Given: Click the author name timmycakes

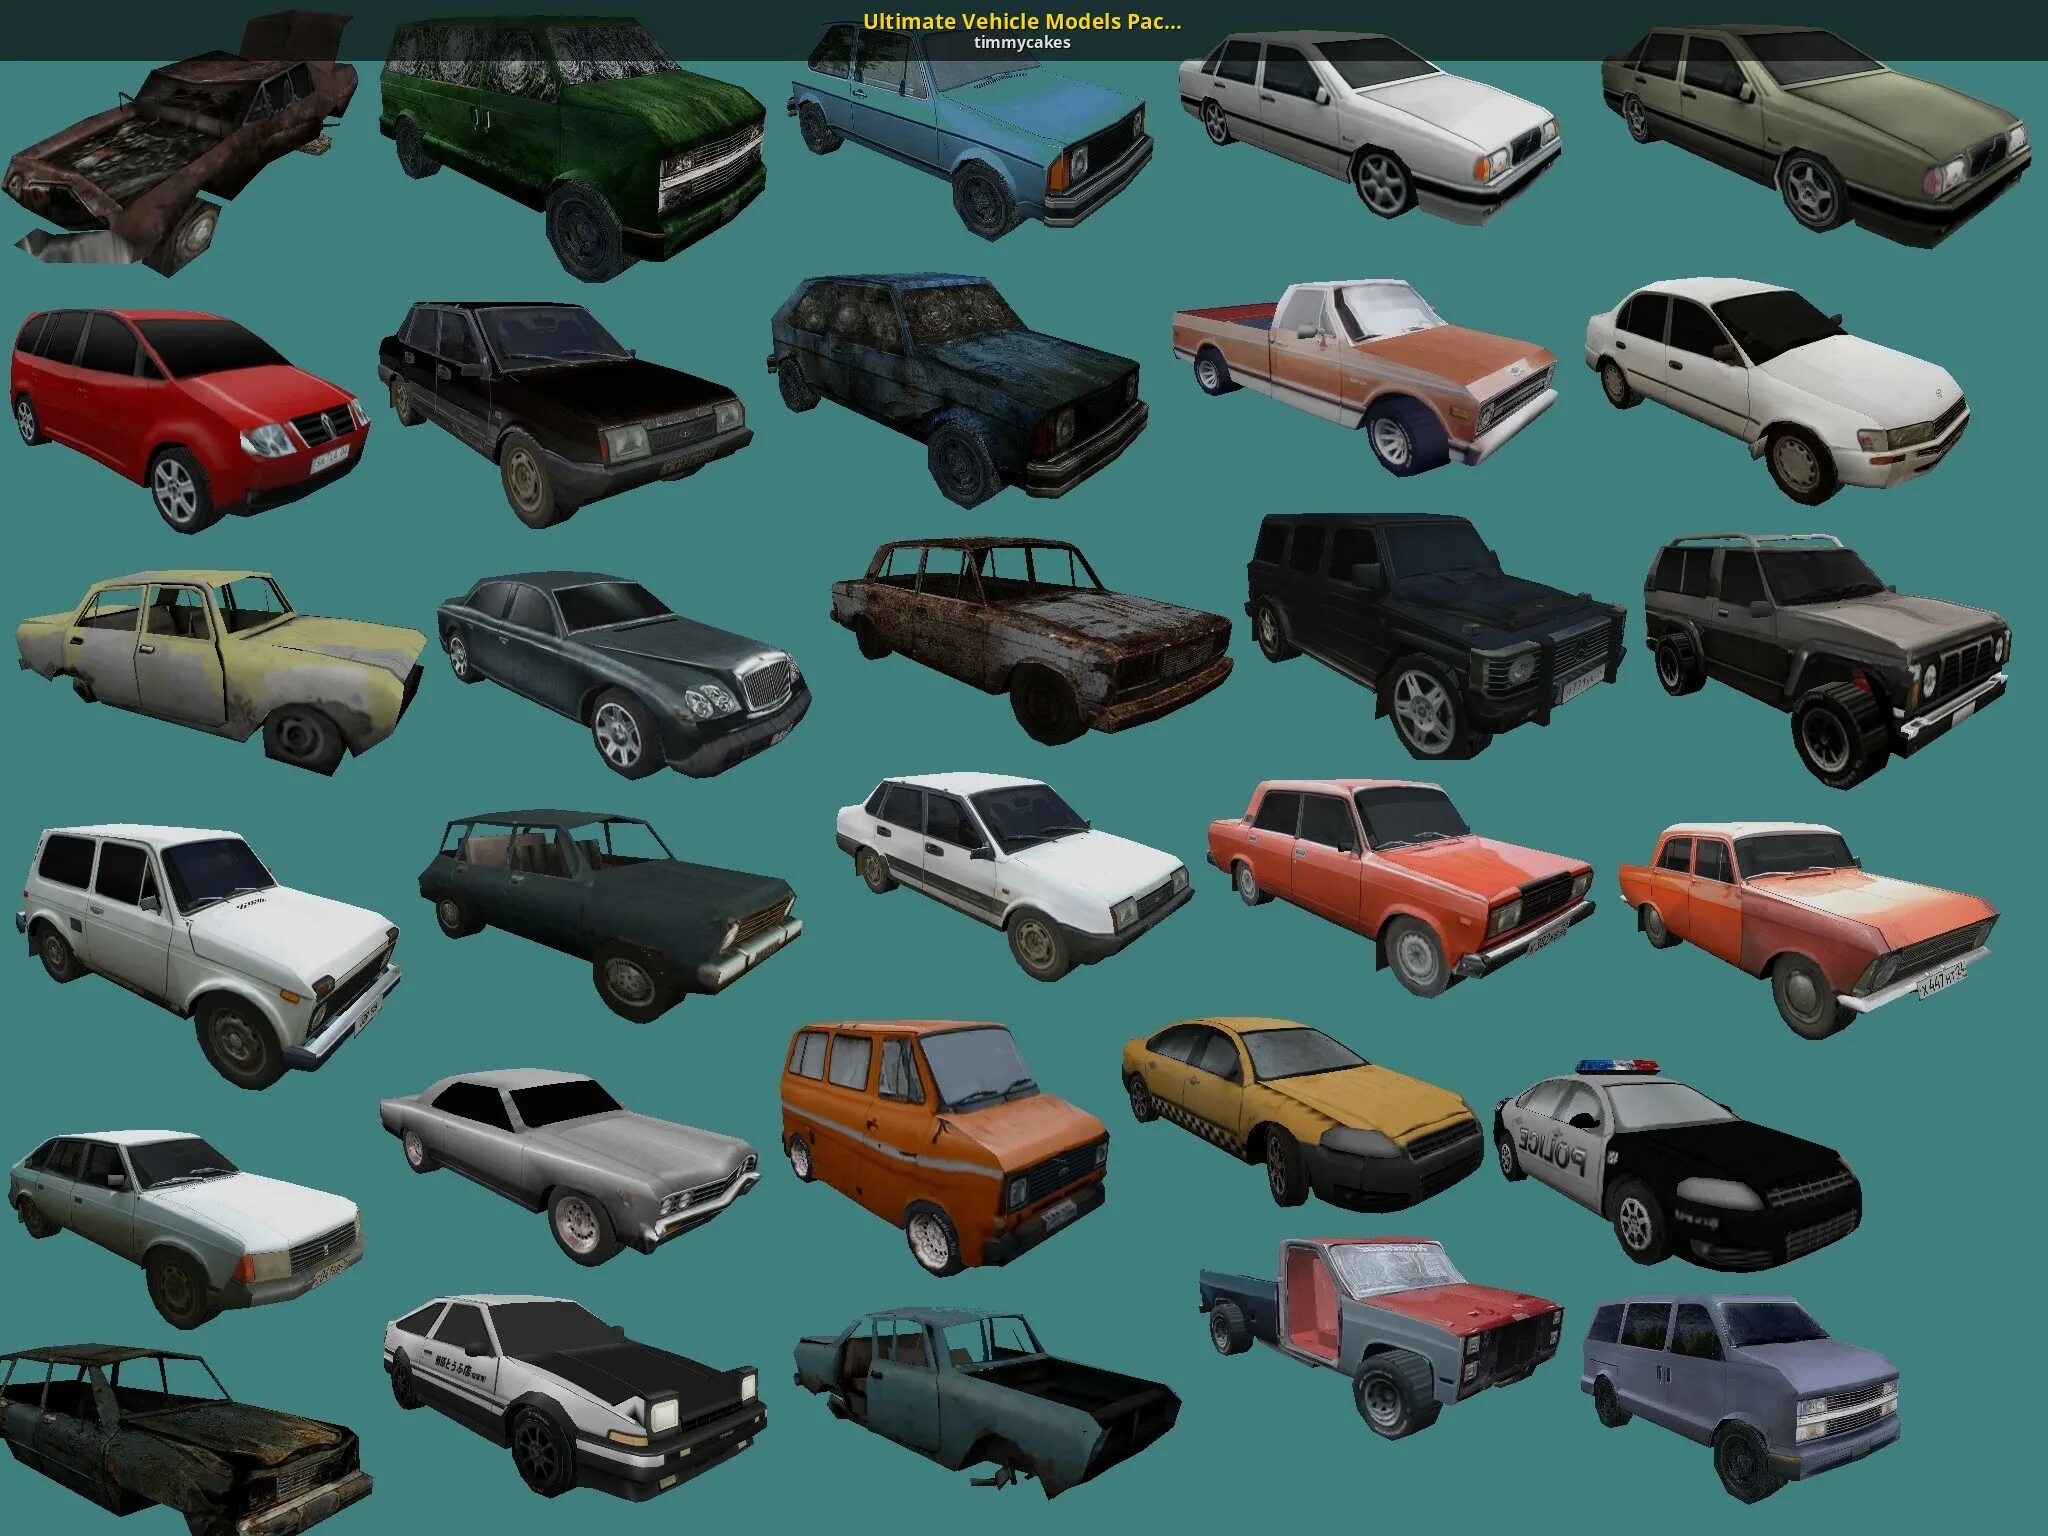Looking at the screenshot, I should [x=1022, y=42].
